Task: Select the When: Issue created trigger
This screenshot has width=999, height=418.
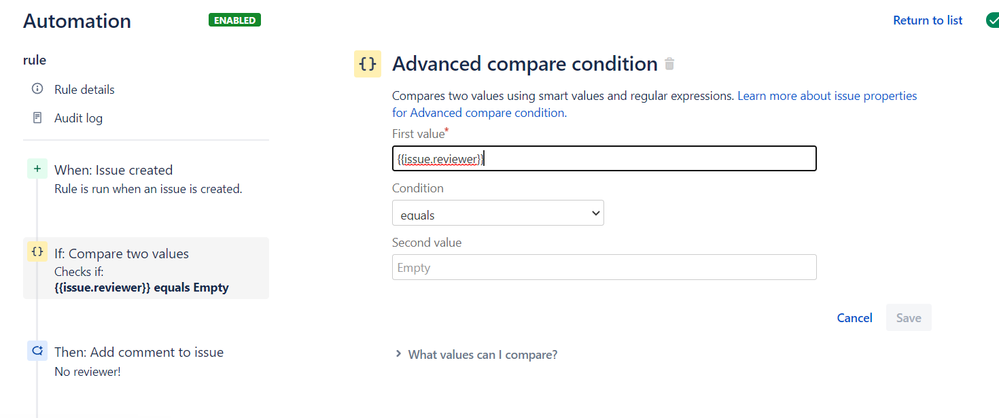Action: click(147, 178)
